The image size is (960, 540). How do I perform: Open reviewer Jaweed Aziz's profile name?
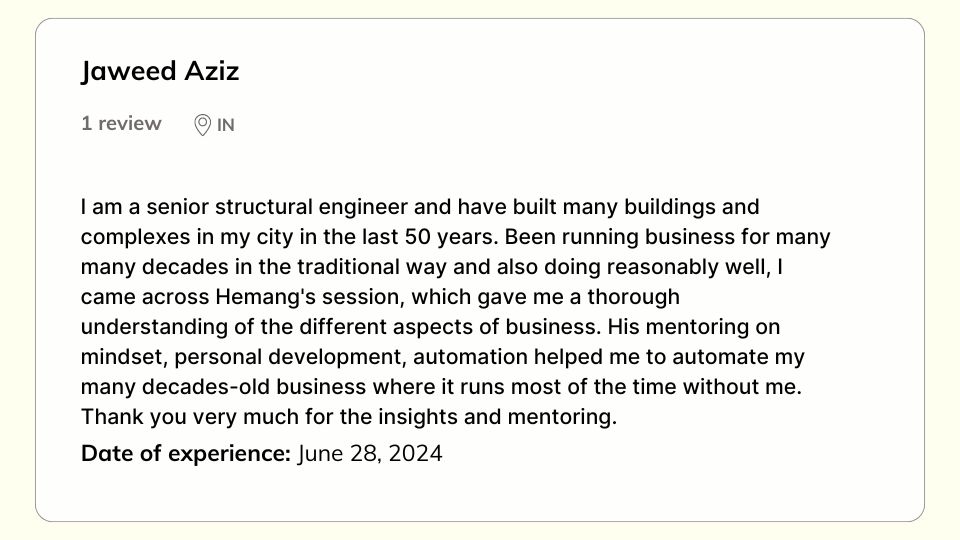click(160, 72)
